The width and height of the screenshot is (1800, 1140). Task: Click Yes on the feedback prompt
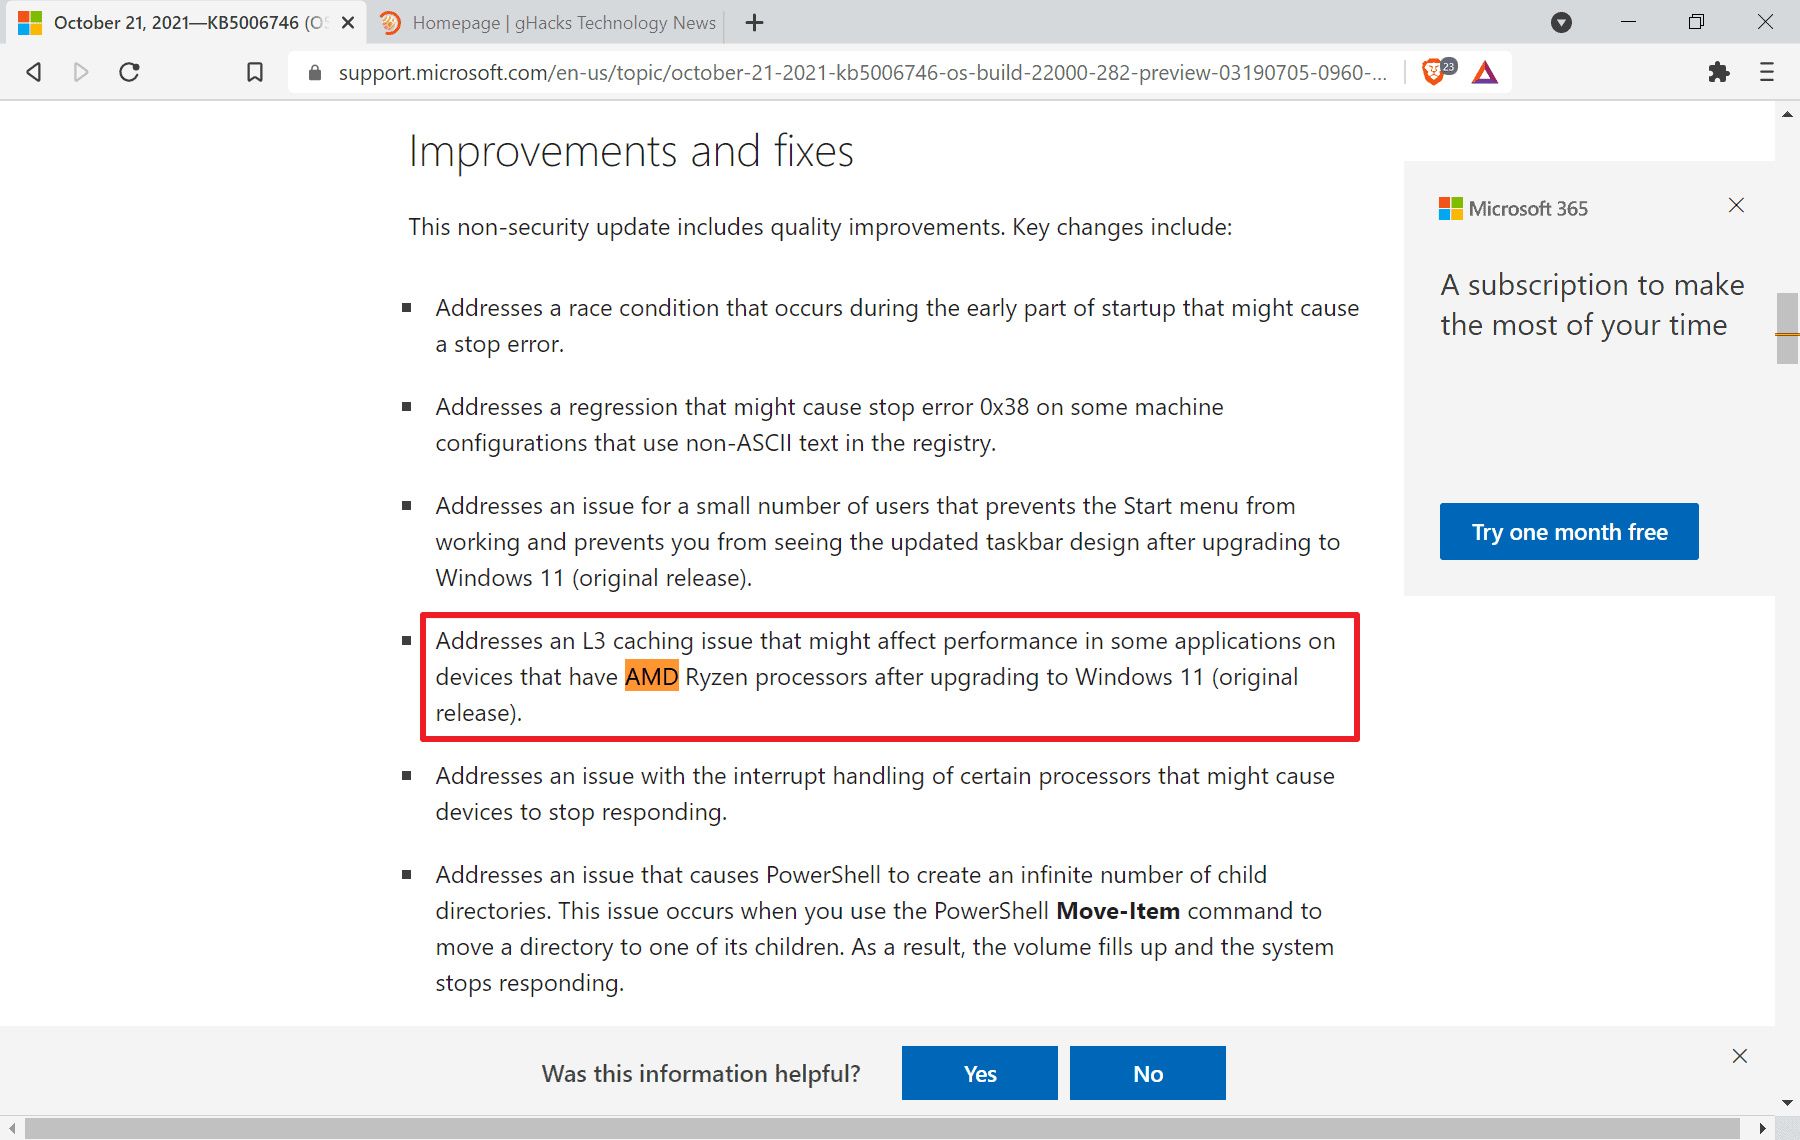pyautogui.click(x=979, y=1072)
